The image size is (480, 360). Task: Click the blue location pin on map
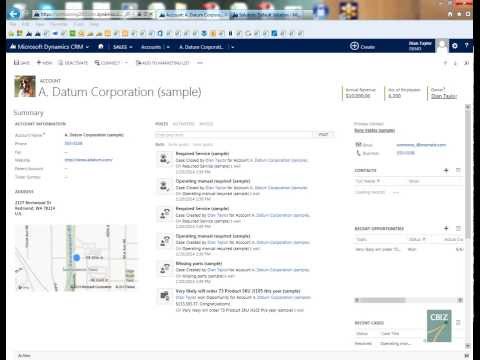(77, 257)
